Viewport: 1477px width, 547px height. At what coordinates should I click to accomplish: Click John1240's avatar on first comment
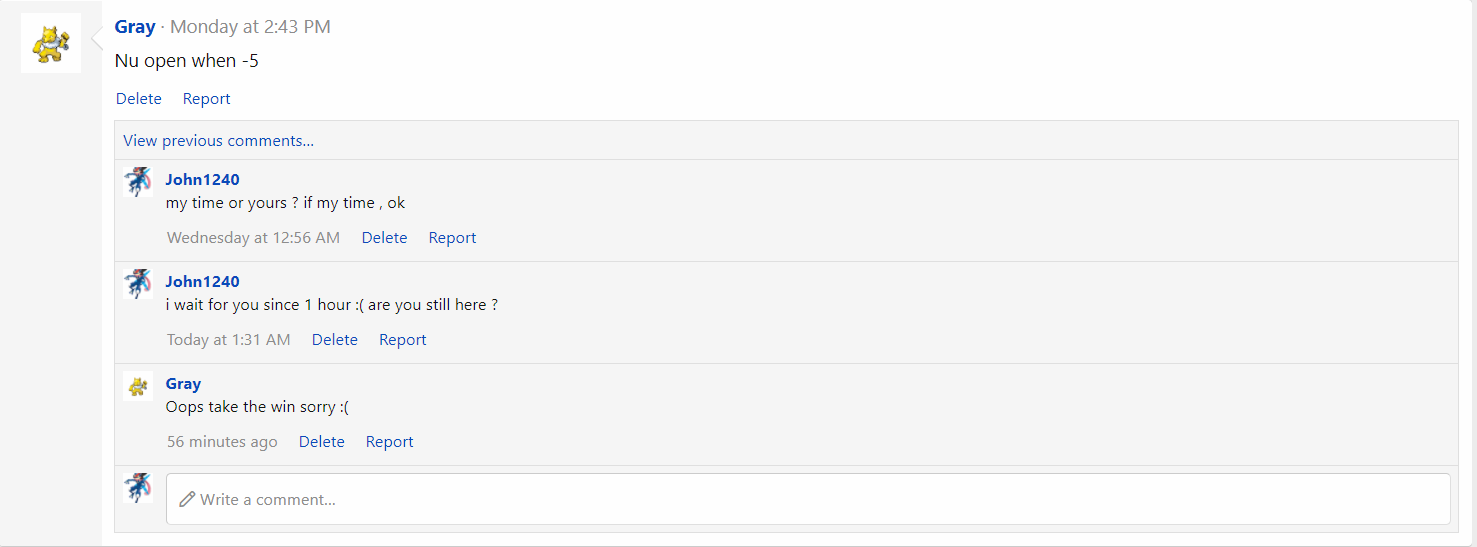click(138, 182)
